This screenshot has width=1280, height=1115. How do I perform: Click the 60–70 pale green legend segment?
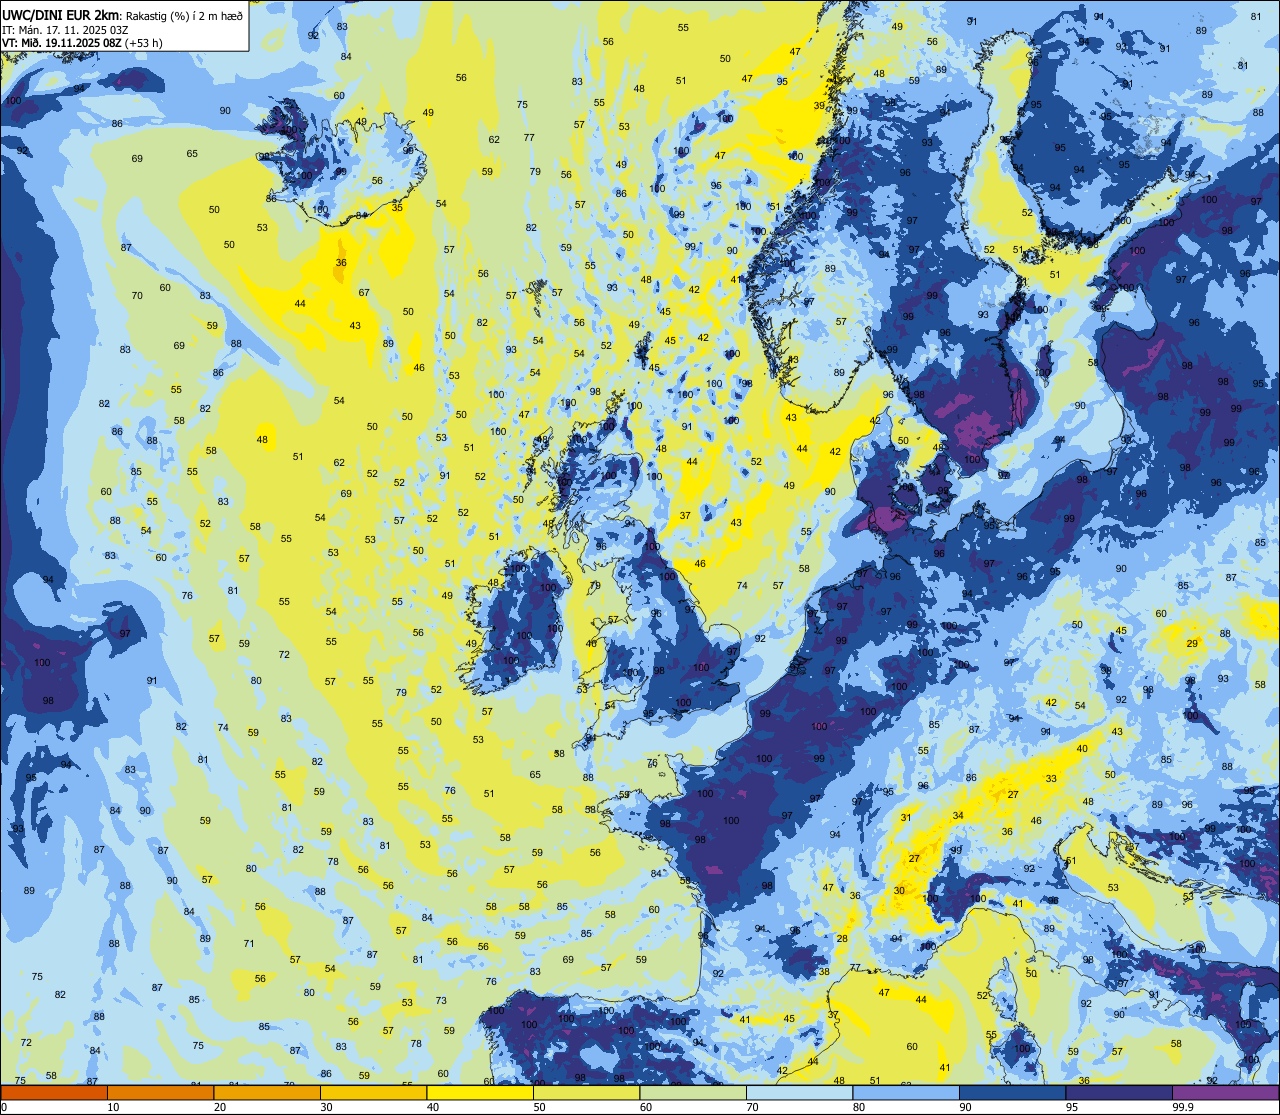(x=693, y=1092)
